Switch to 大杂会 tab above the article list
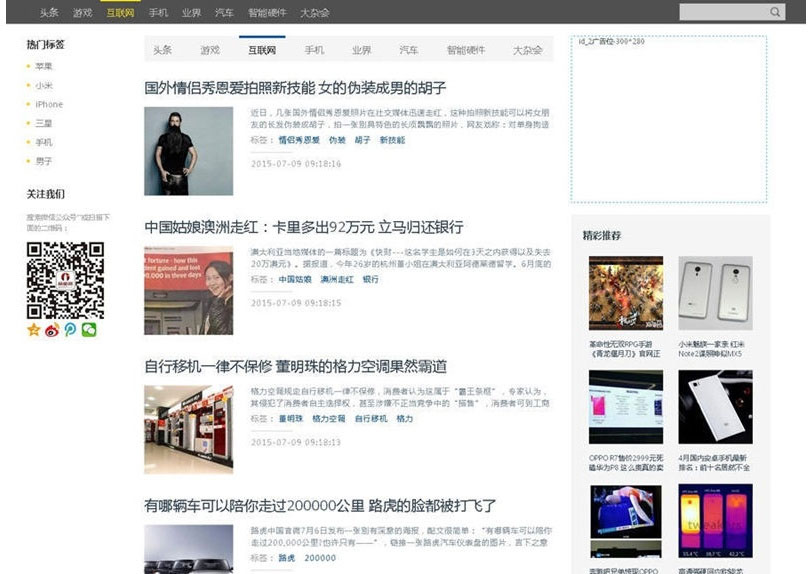 coord(527,50)
